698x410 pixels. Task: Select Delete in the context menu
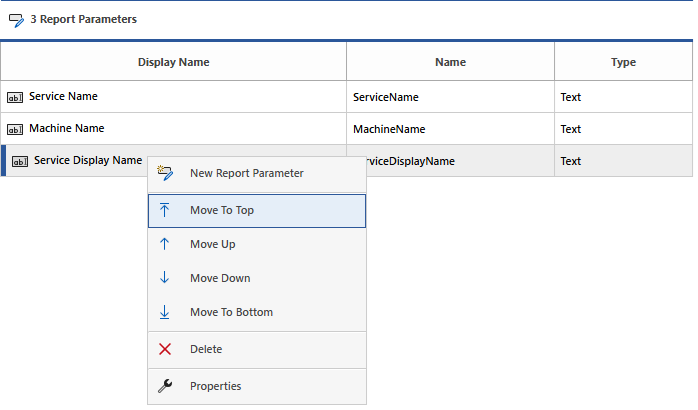click(x=206, y=349)
